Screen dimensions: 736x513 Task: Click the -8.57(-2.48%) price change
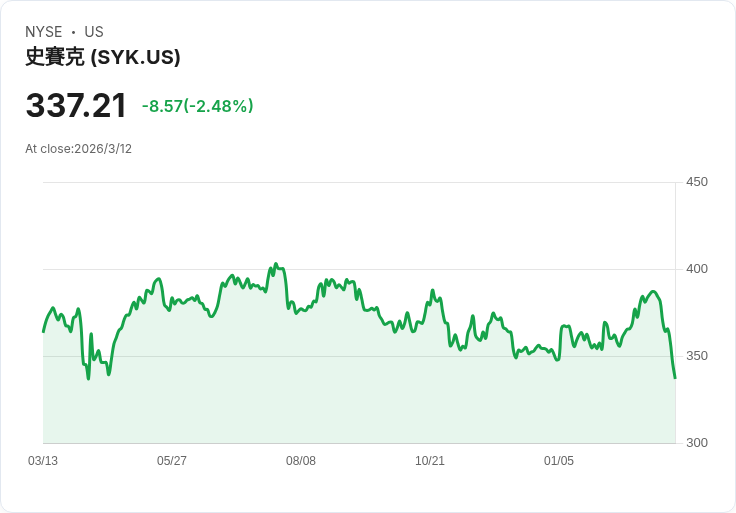197,106
